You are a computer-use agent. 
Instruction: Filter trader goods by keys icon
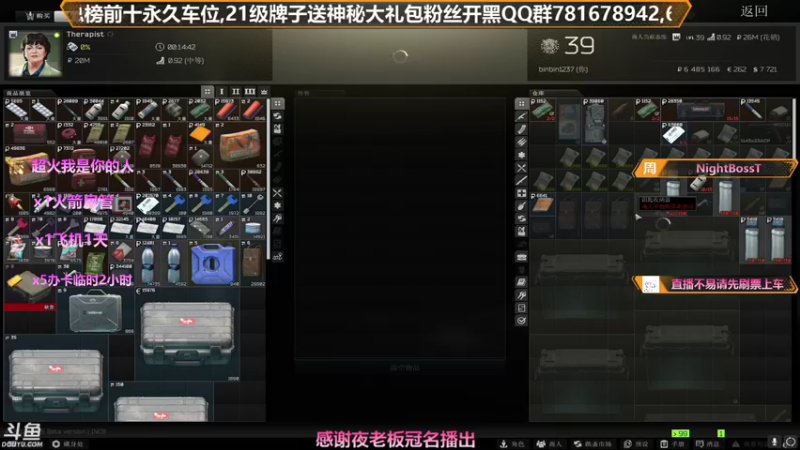click(278, 218)
